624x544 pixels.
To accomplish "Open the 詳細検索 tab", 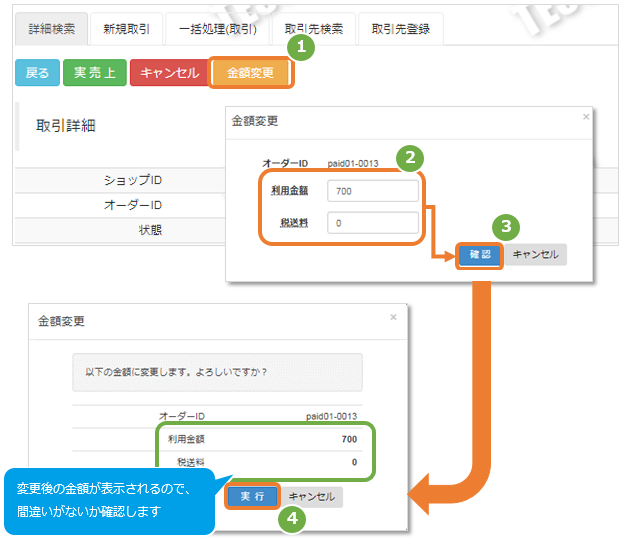I will point(51,29).
